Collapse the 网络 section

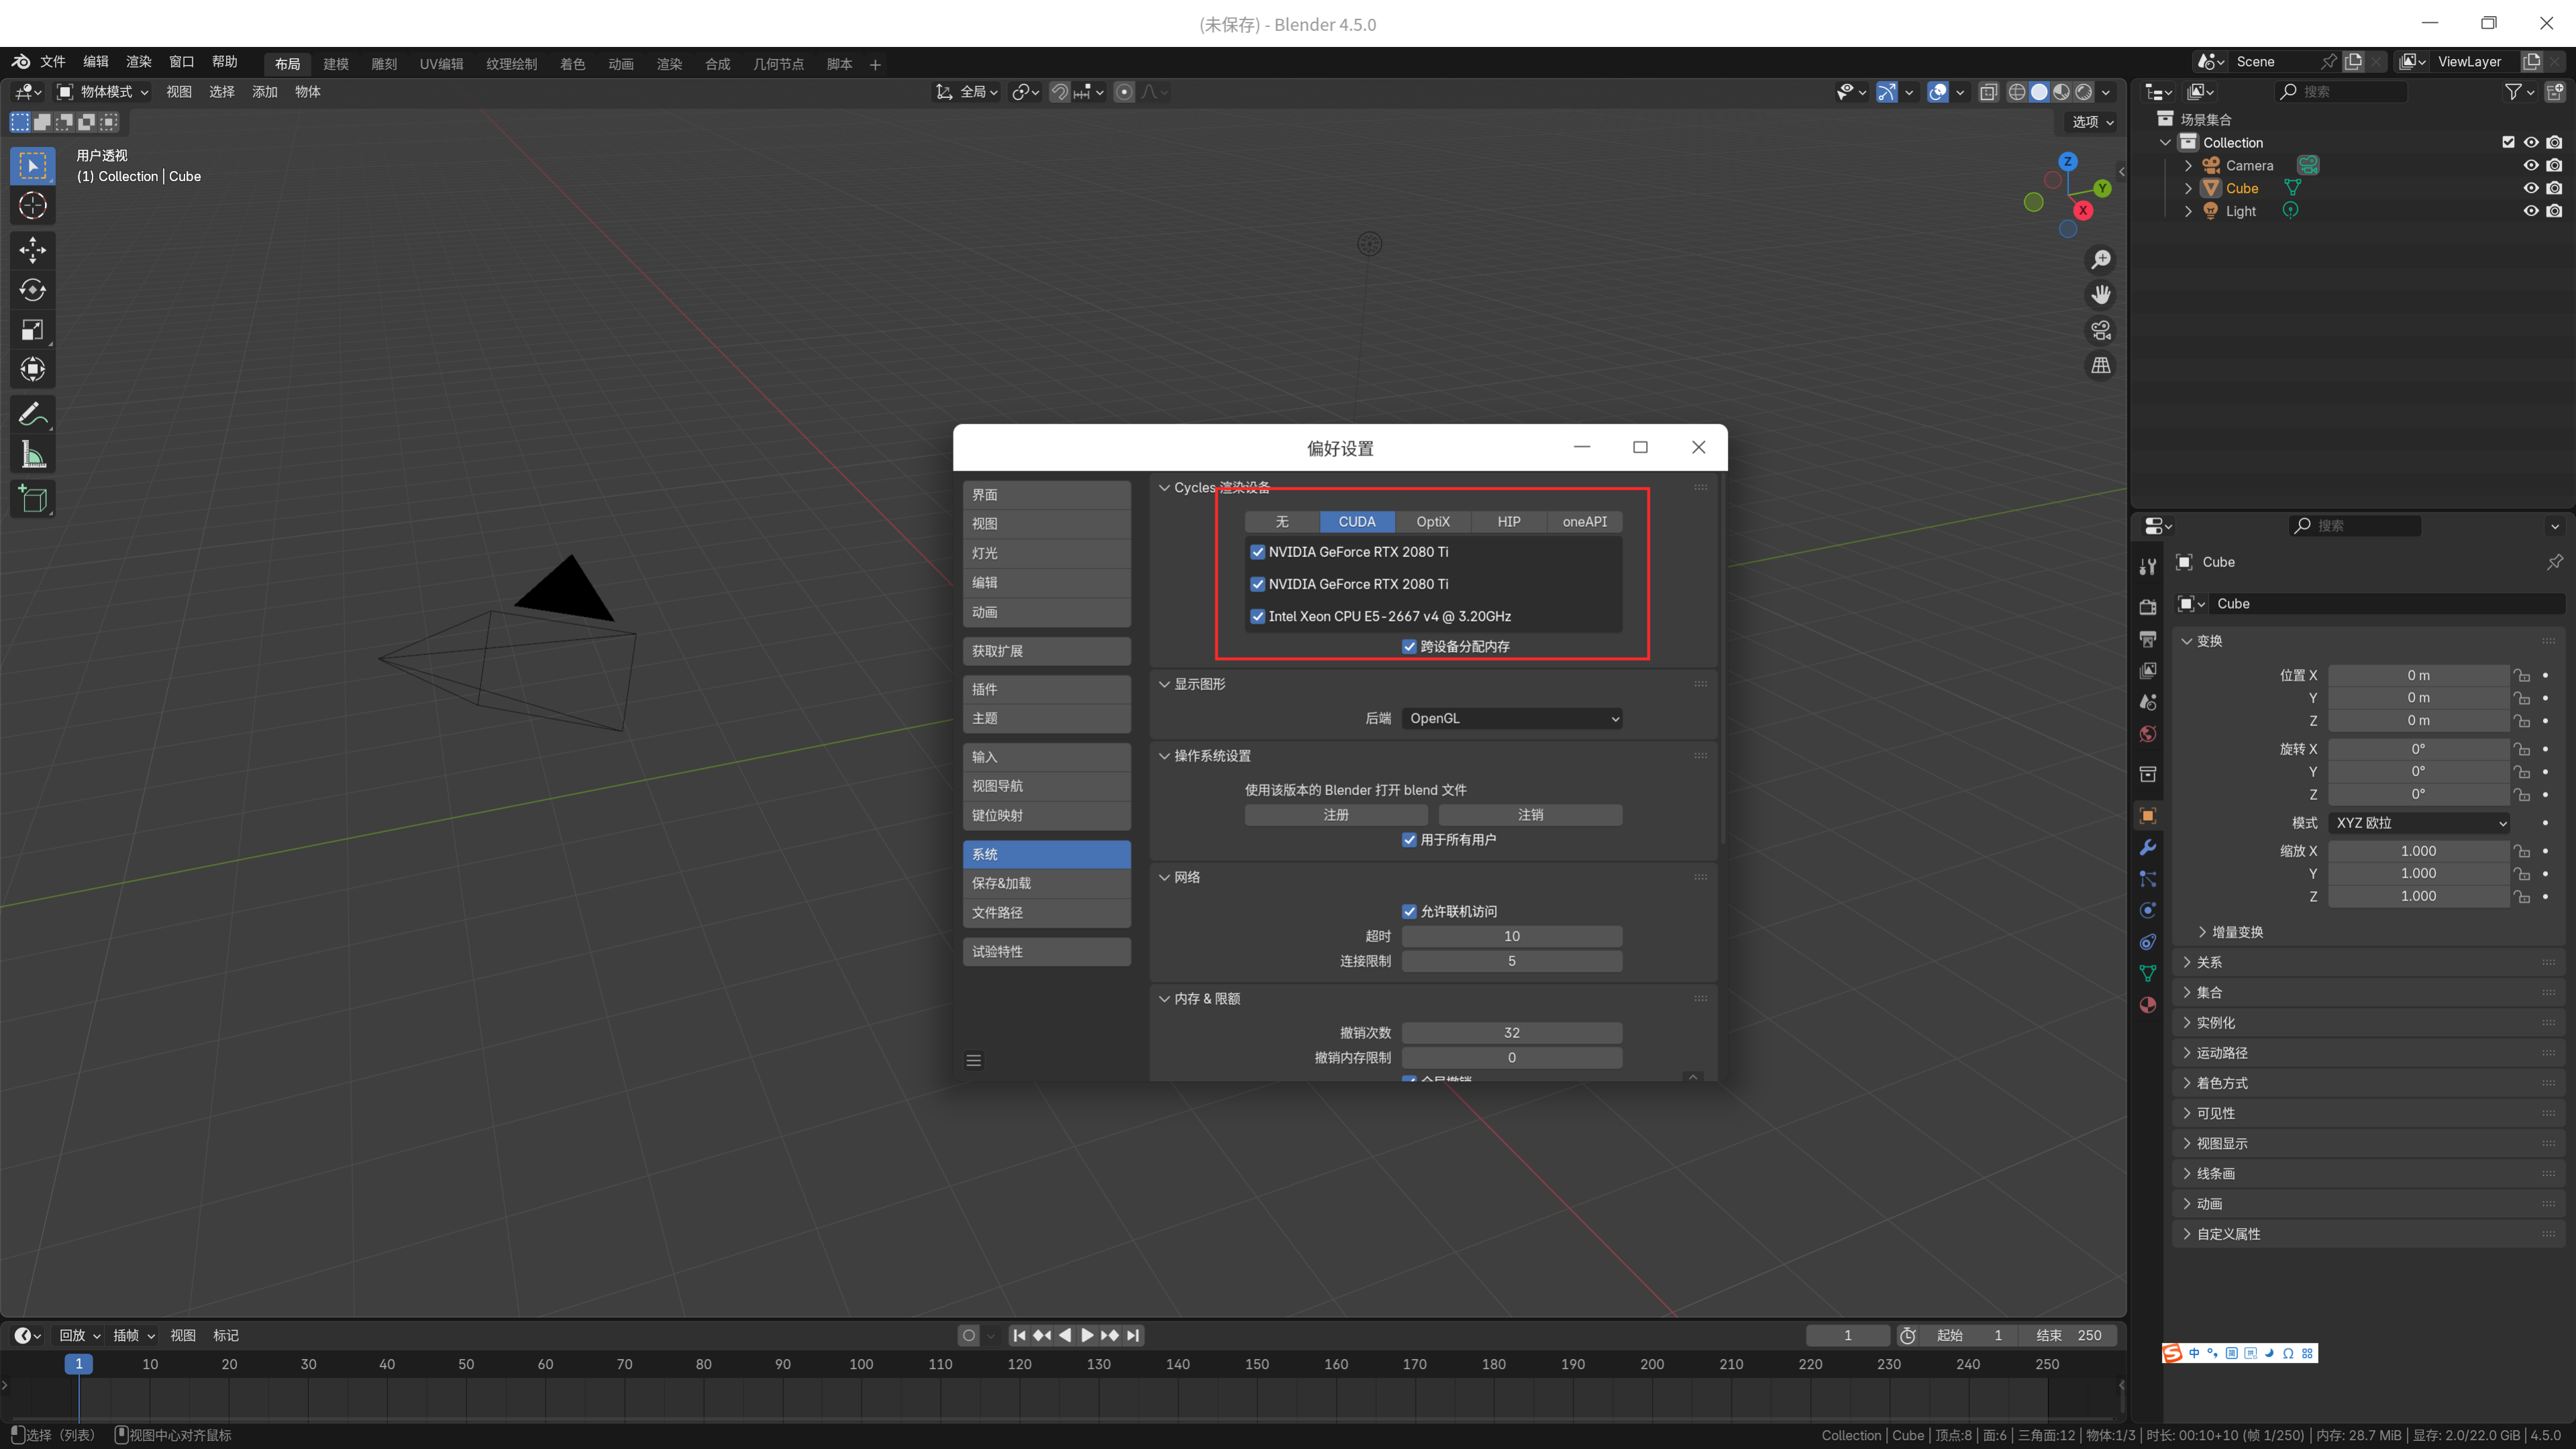(x=1164, y=877)
